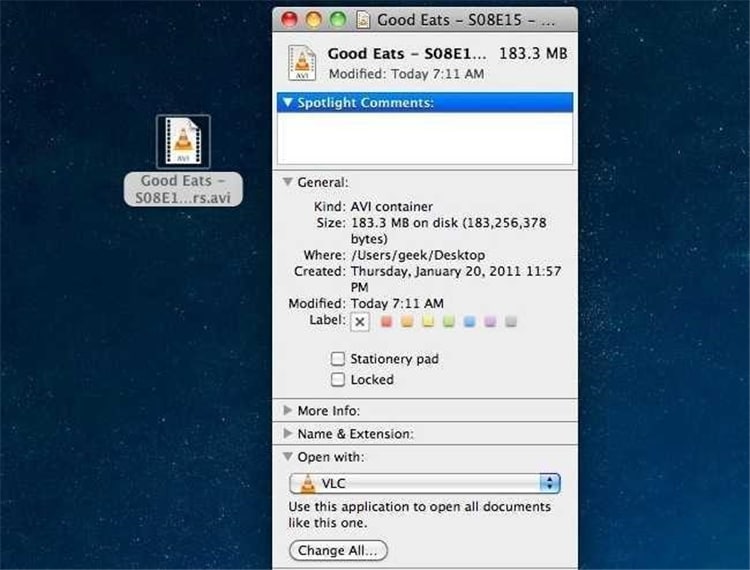750x570 pixels.
Task: Expand the More Info section
Action: pos(287,410)
